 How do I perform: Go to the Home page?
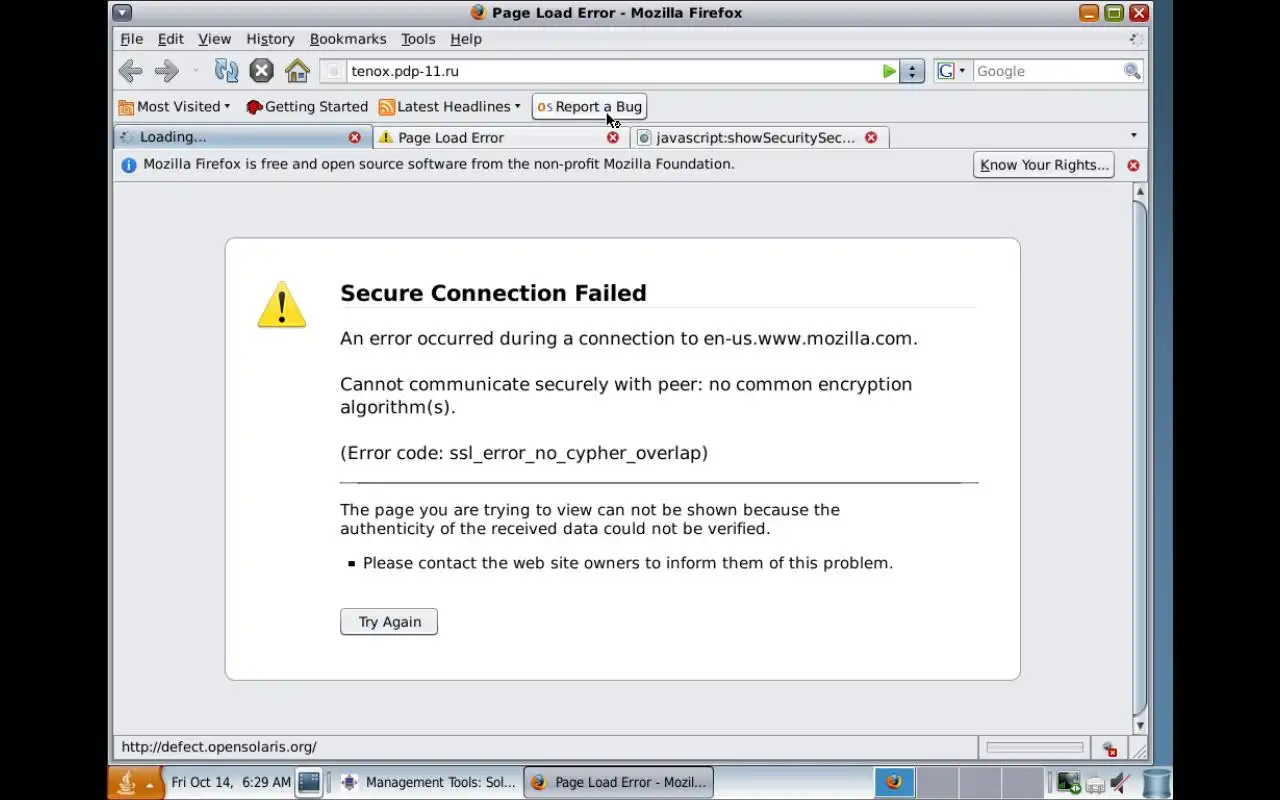[297, 71]
